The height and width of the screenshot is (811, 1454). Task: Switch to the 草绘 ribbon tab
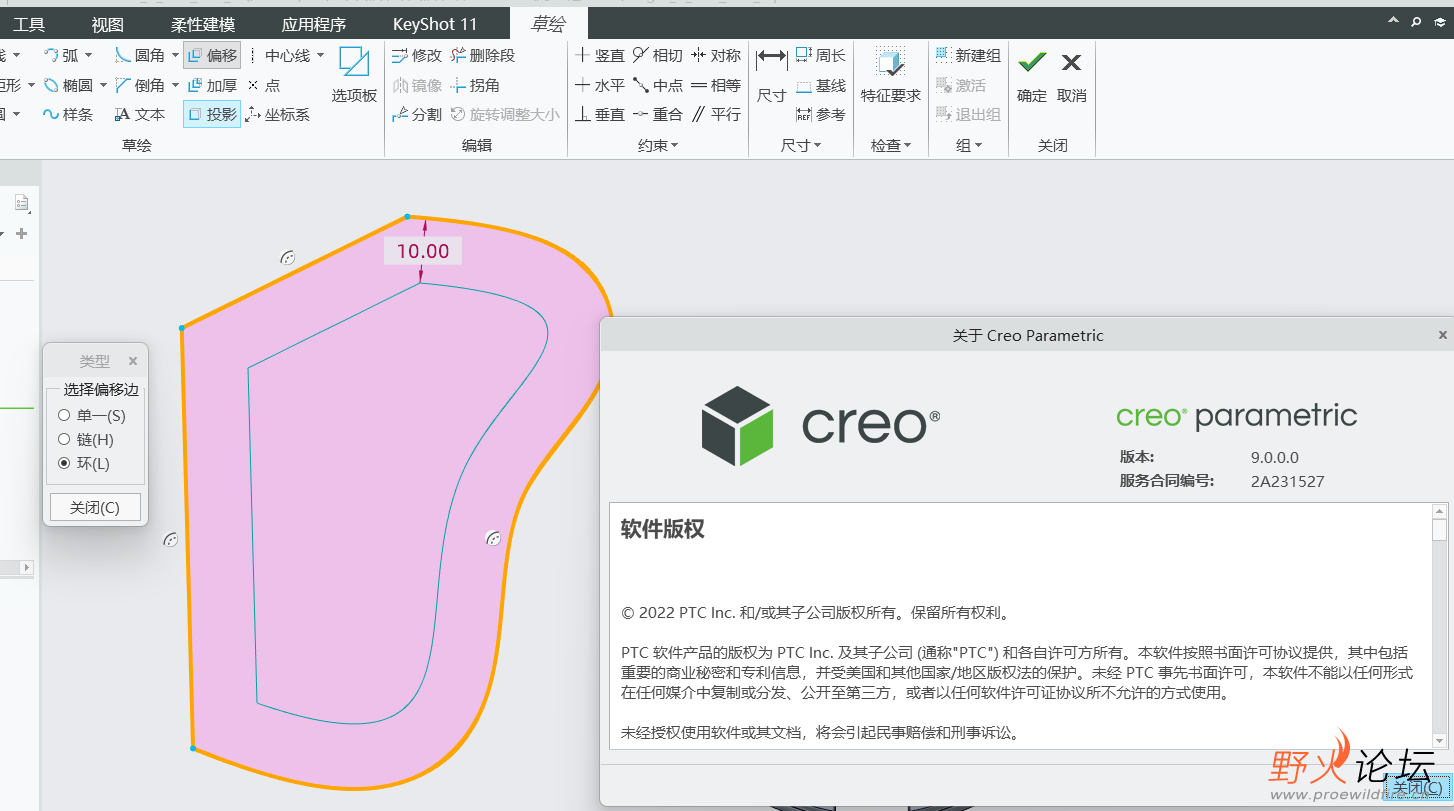[x=547, y=24]
